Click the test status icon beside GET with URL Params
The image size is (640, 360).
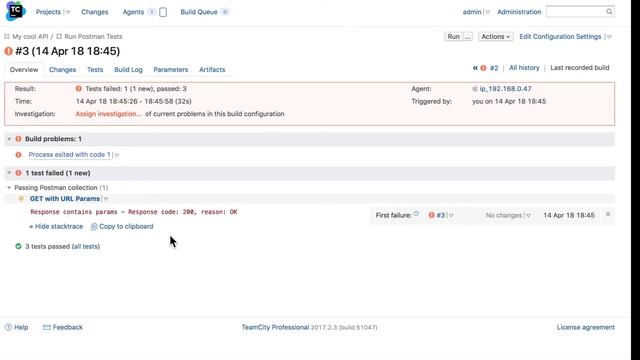coord(21,199)
